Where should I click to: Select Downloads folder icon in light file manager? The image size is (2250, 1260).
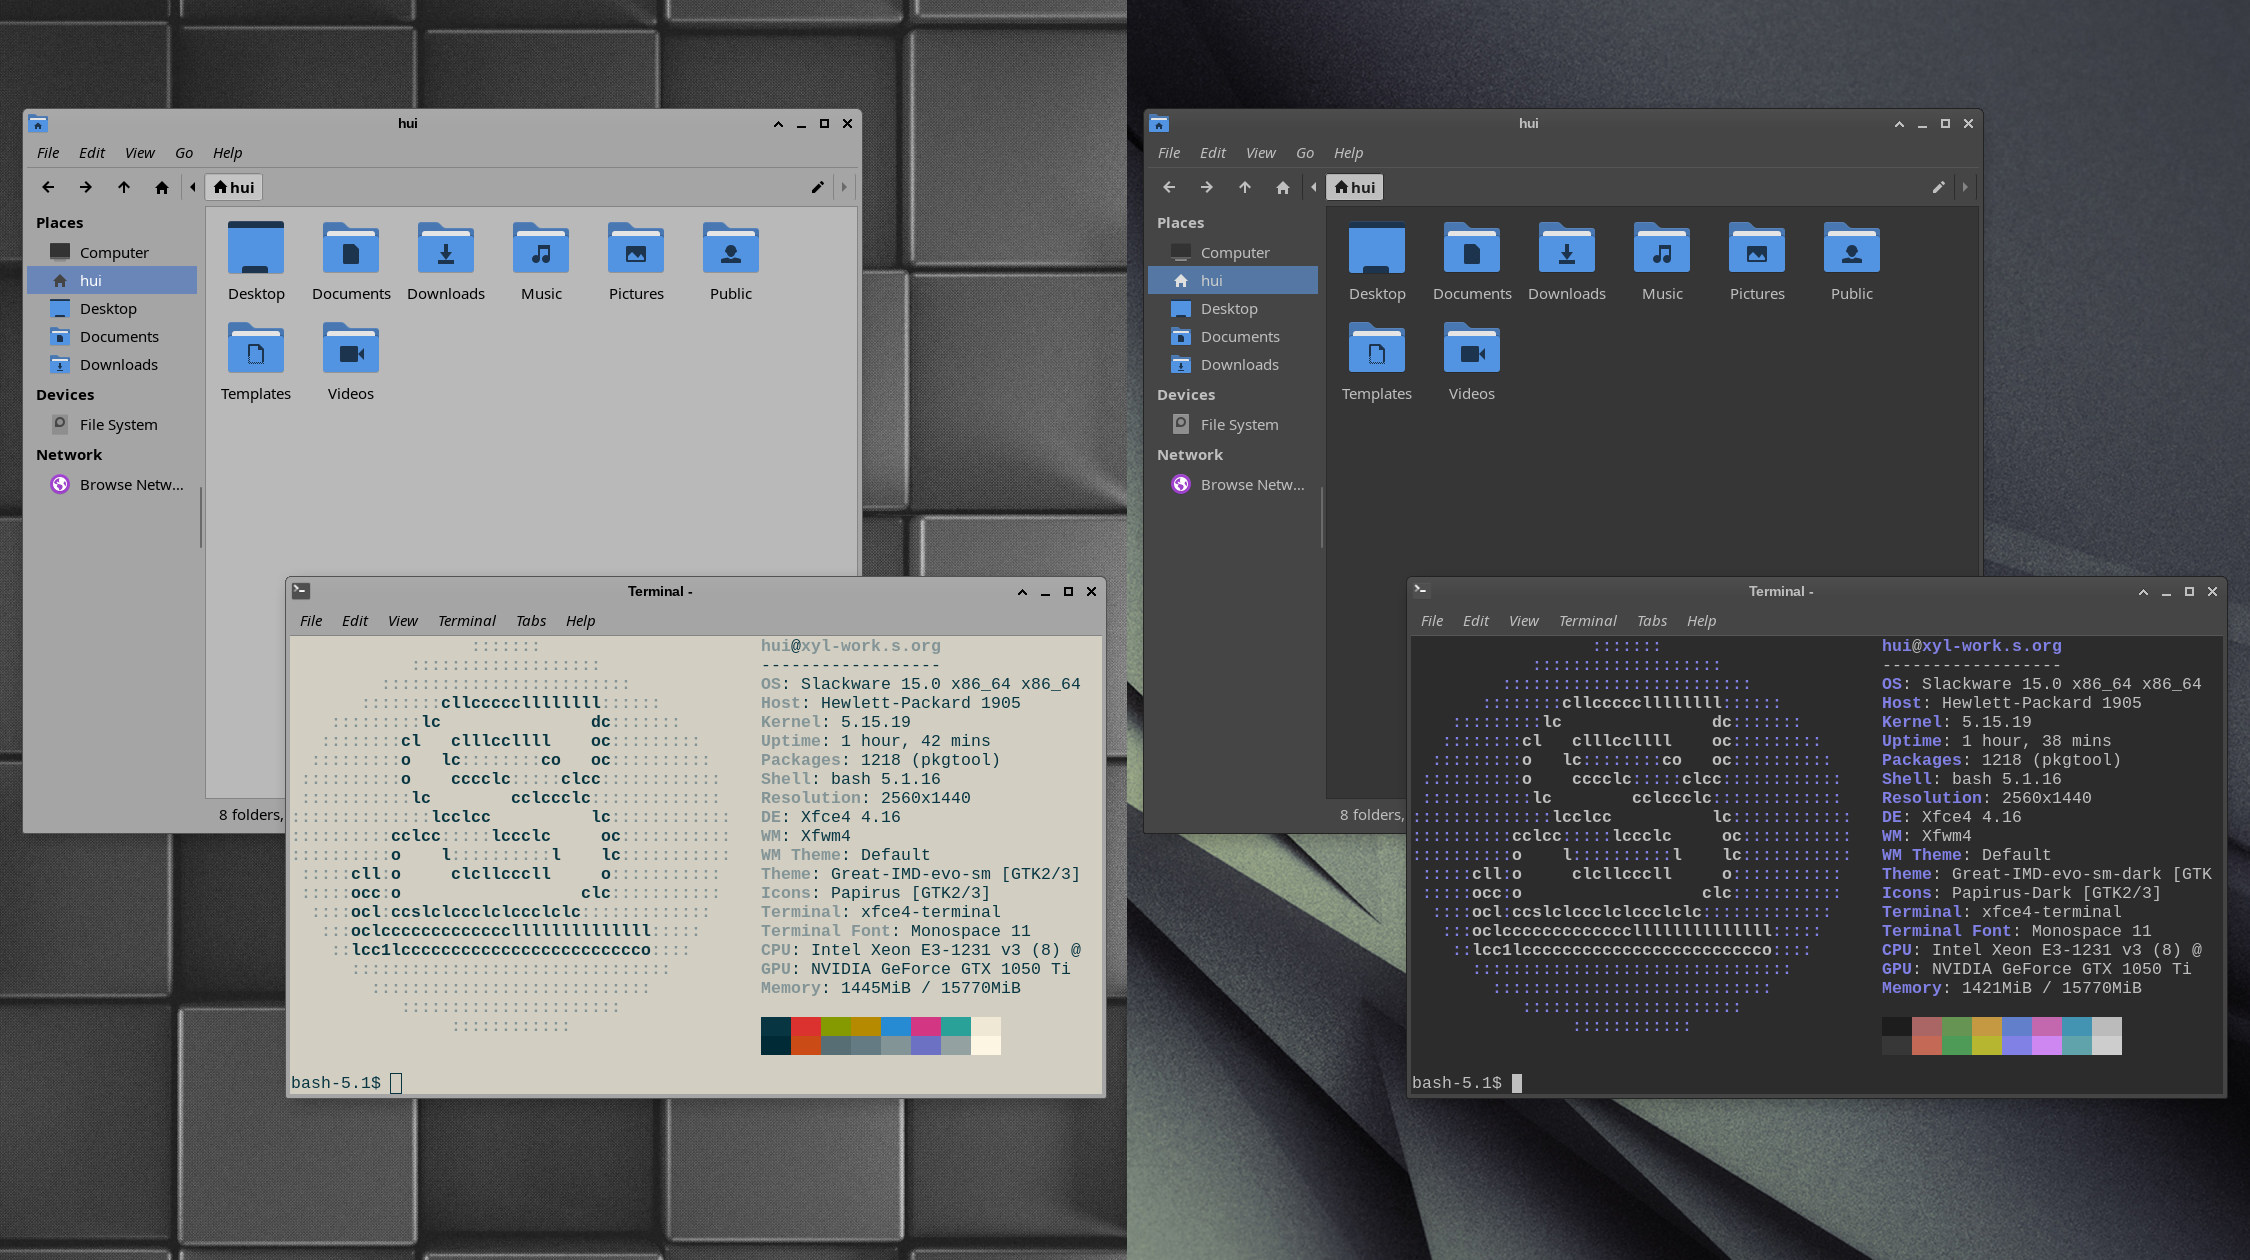click(x=446, y=248)
